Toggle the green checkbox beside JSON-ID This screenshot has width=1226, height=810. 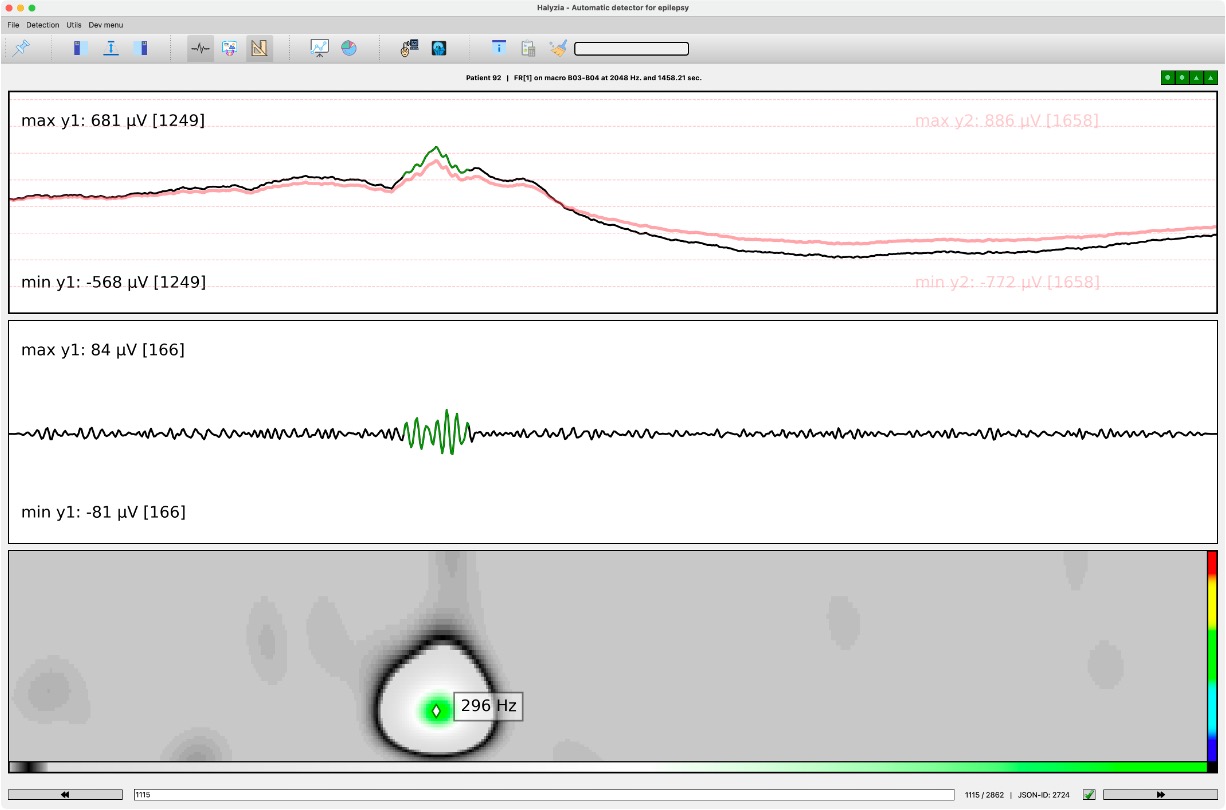tap(1090, 795)
